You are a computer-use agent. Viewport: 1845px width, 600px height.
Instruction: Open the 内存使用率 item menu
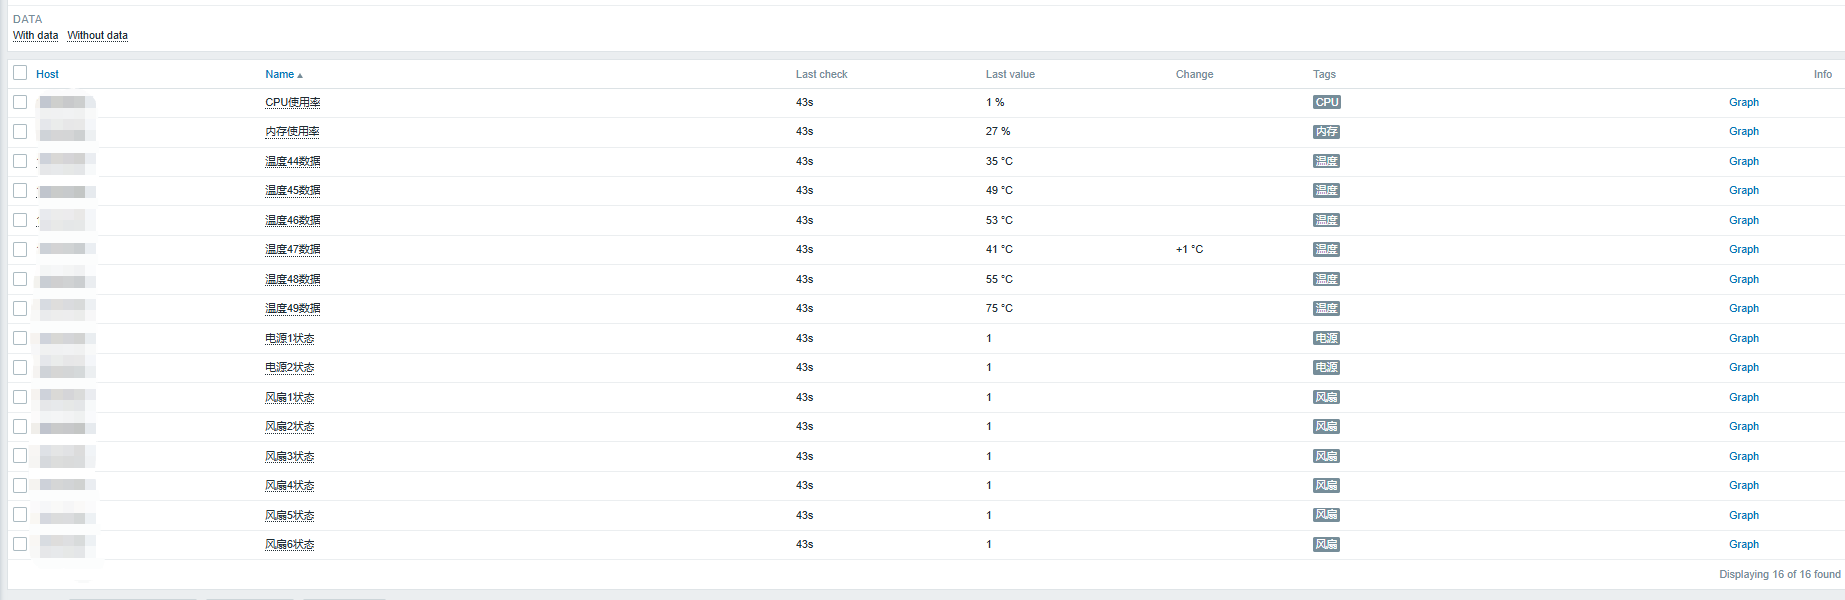pos(292,132)
